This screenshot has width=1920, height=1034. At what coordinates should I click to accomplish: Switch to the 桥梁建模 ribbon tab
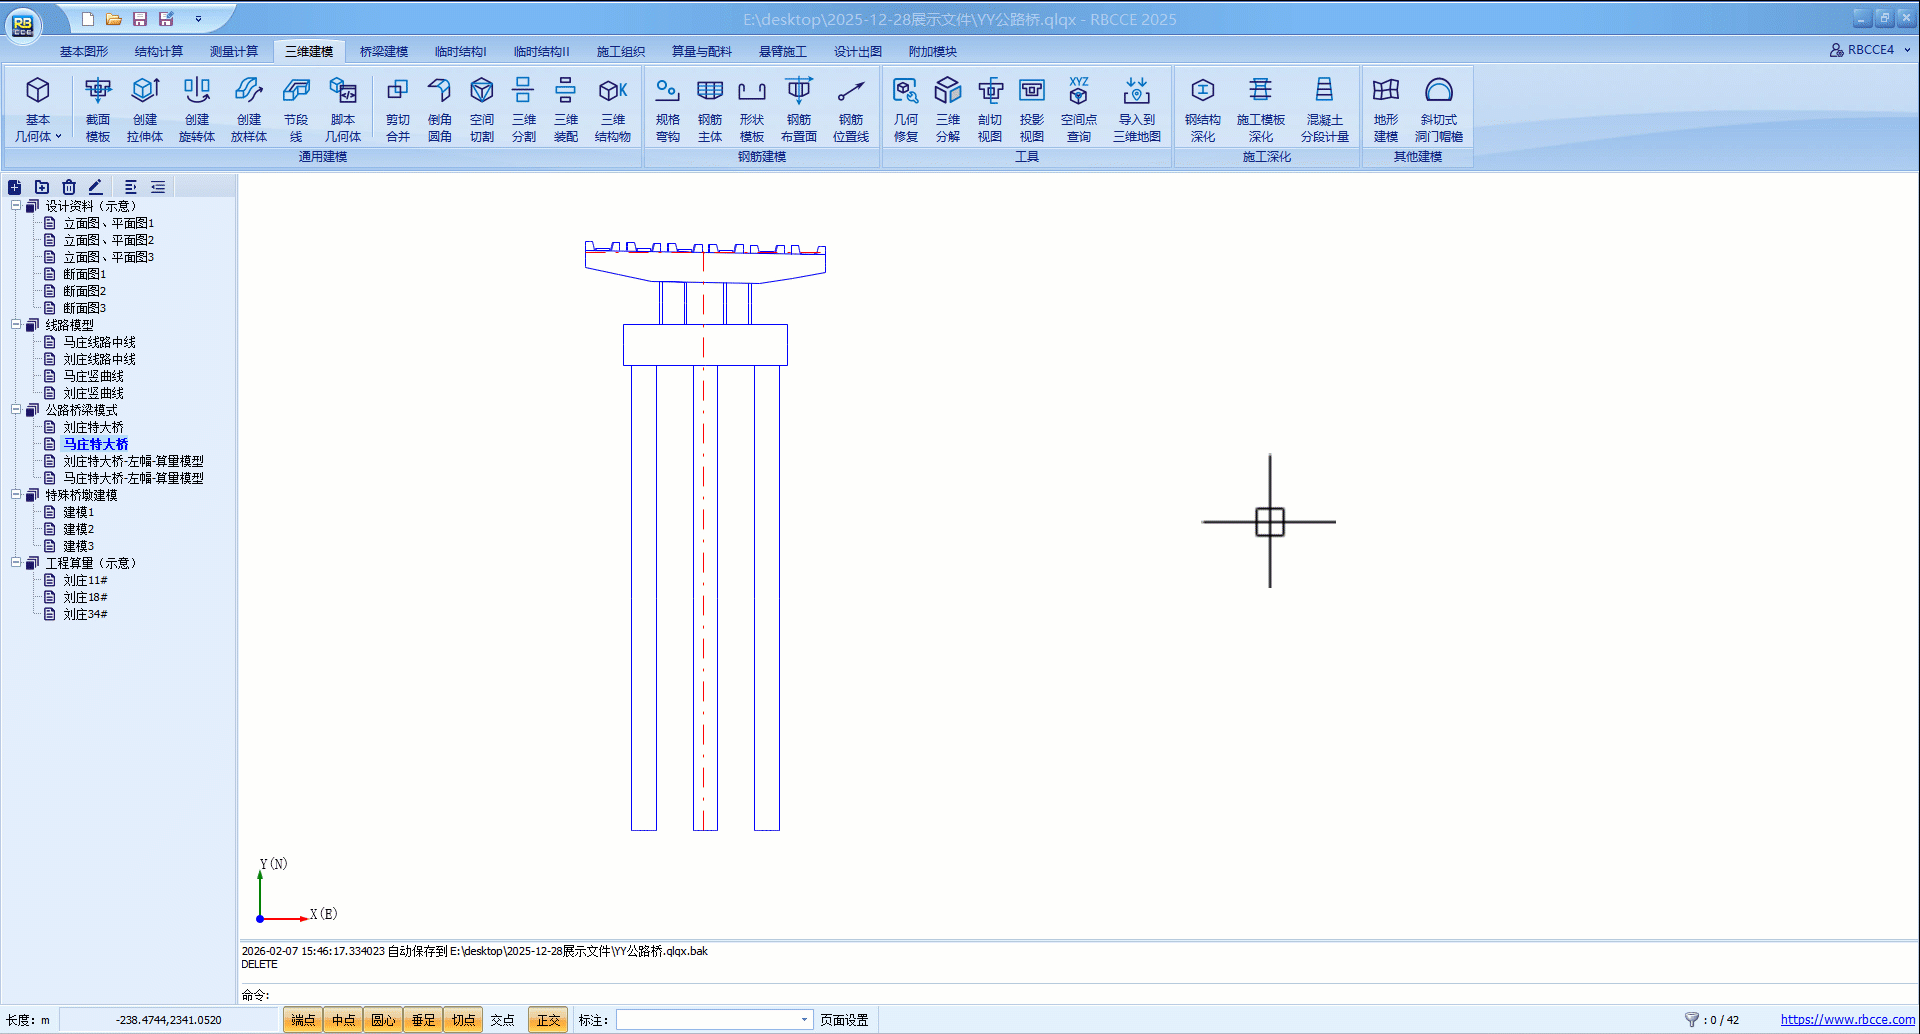pyautogui.click(x=384, y=52)
